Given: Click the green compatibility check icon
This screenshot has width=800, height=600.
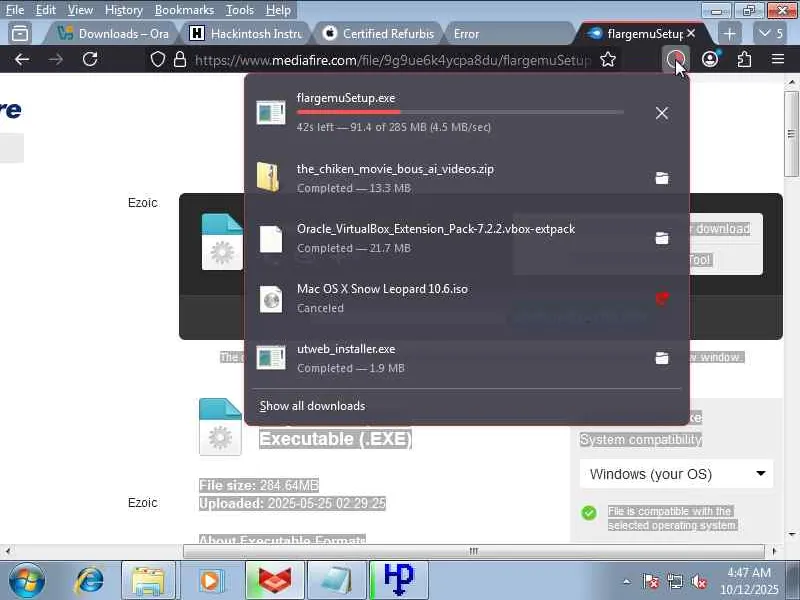Looking at the screenshot, I should coord(589,512).
